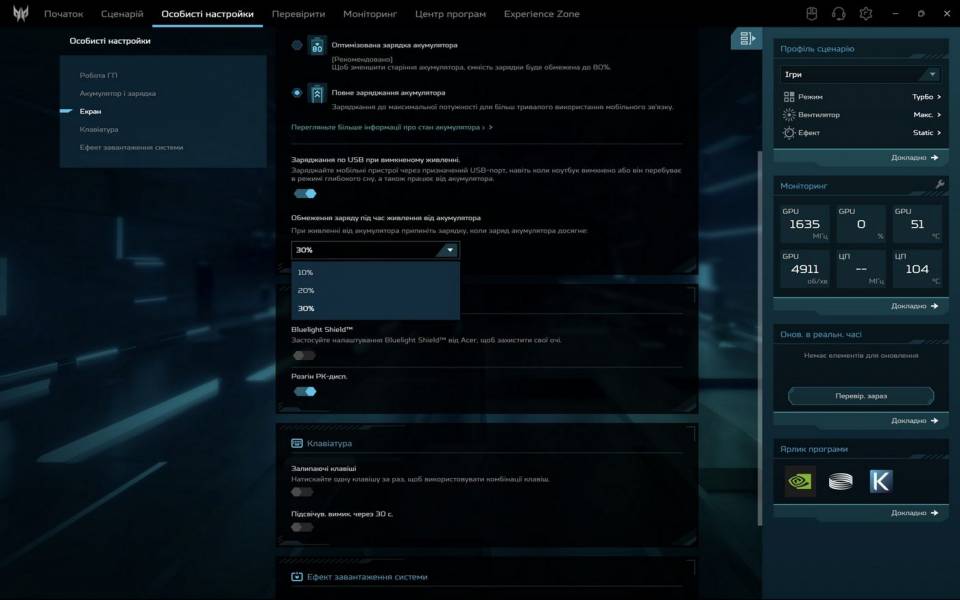Open the battery status information link

tap(390, 128)
